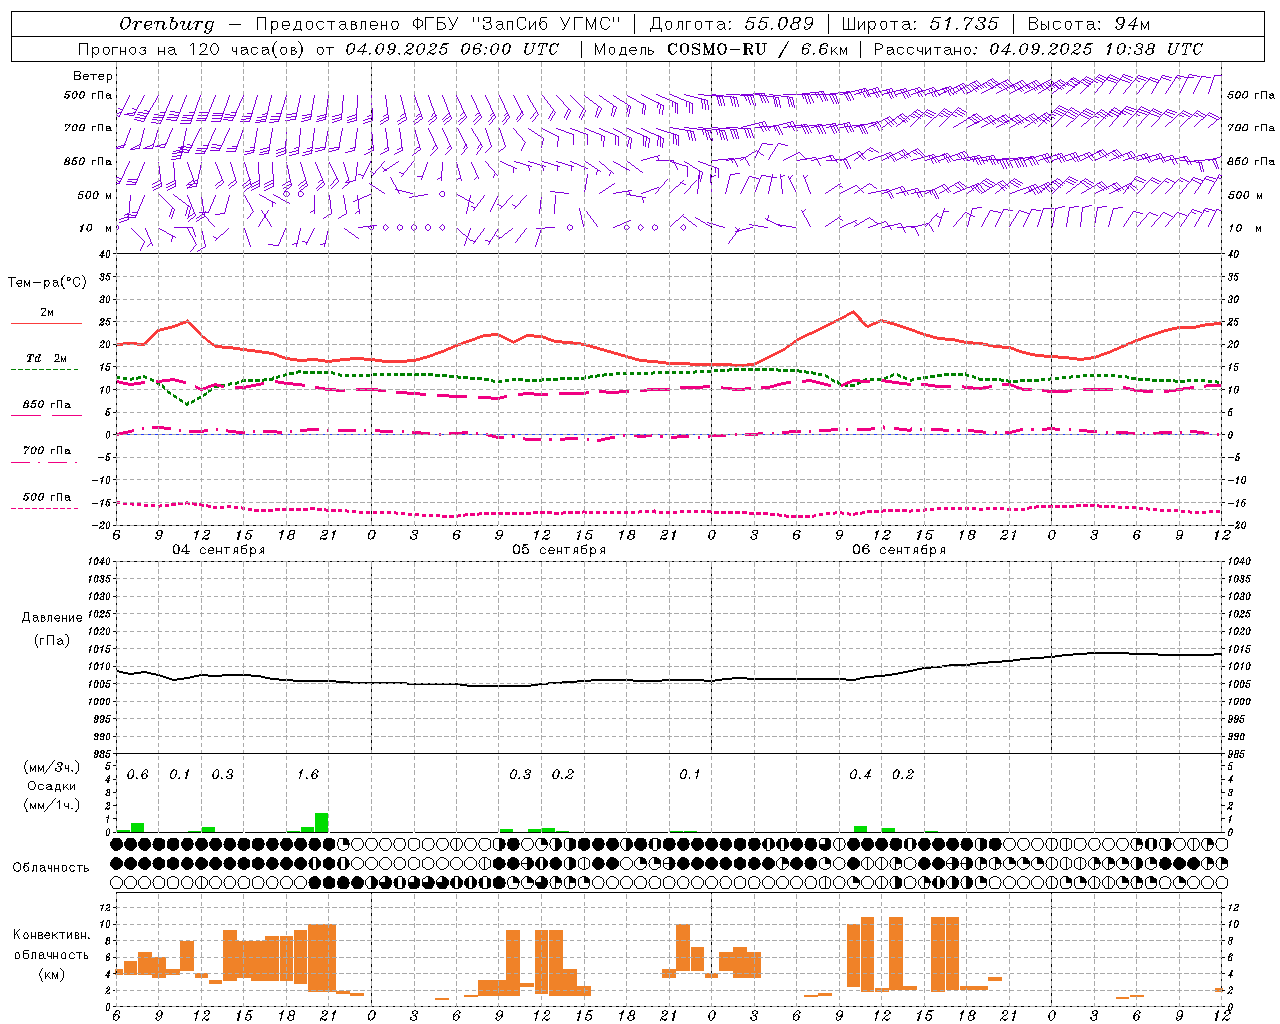Select the precipitation value '0.4'
The height and width of the screenshot is (1024, 1280).
click(860, 775)
